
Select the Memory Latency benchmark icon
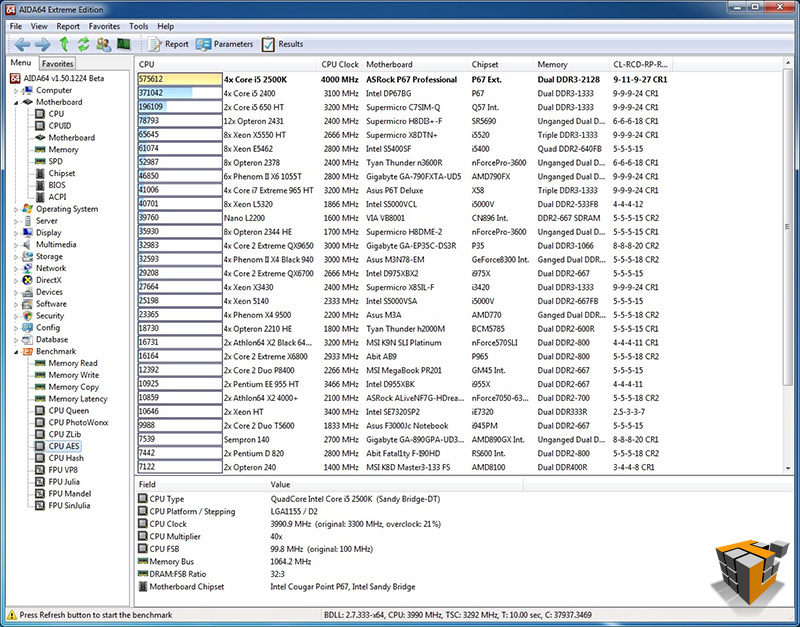pyautogui.click(x=40, y=399)
